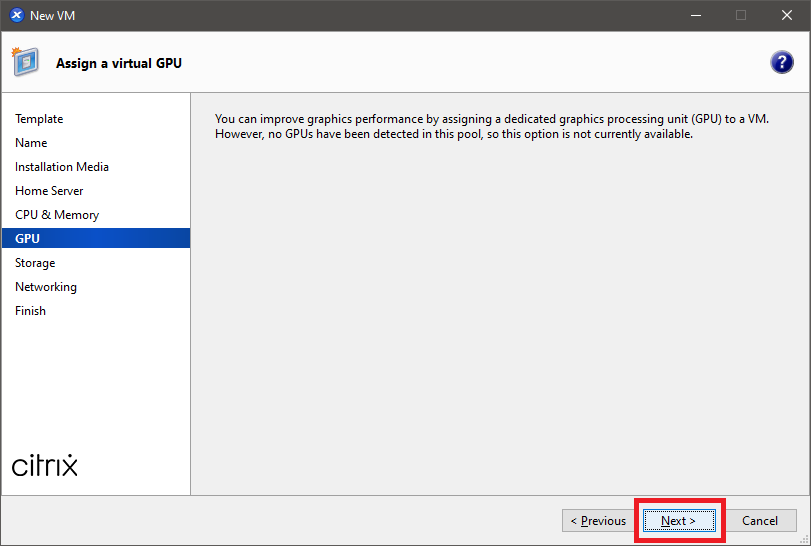Image resolution: width=811 pixels, height=546 pixels.
Task: Open the Installation Media step
Action: [62, 167]
